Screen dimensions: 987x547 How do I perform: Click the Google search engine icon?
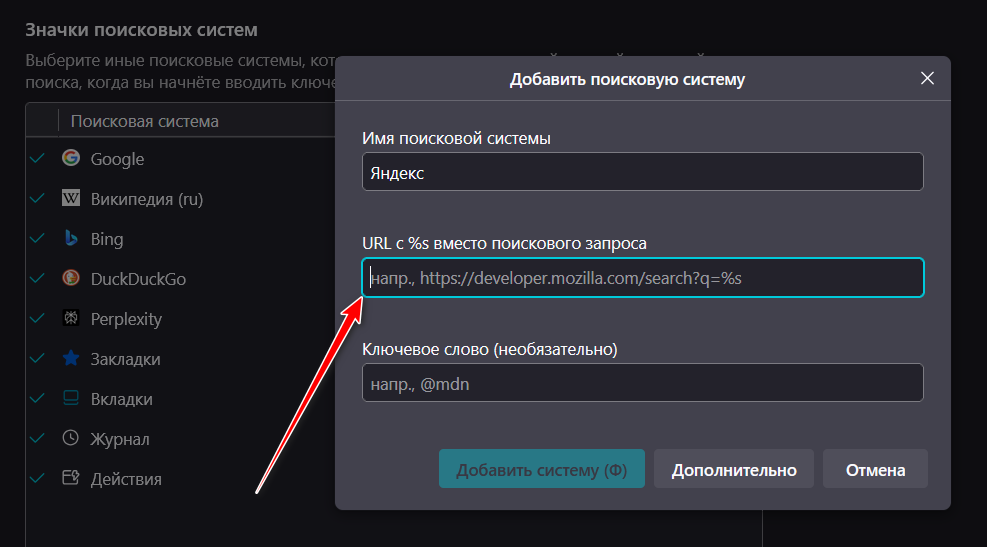[70, 158]
